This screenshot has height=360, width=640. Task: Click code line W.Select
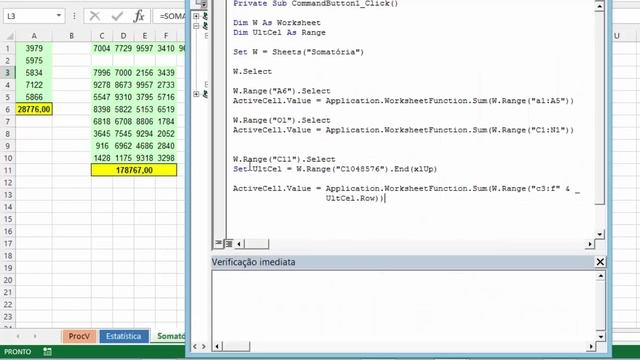[252, 71]
